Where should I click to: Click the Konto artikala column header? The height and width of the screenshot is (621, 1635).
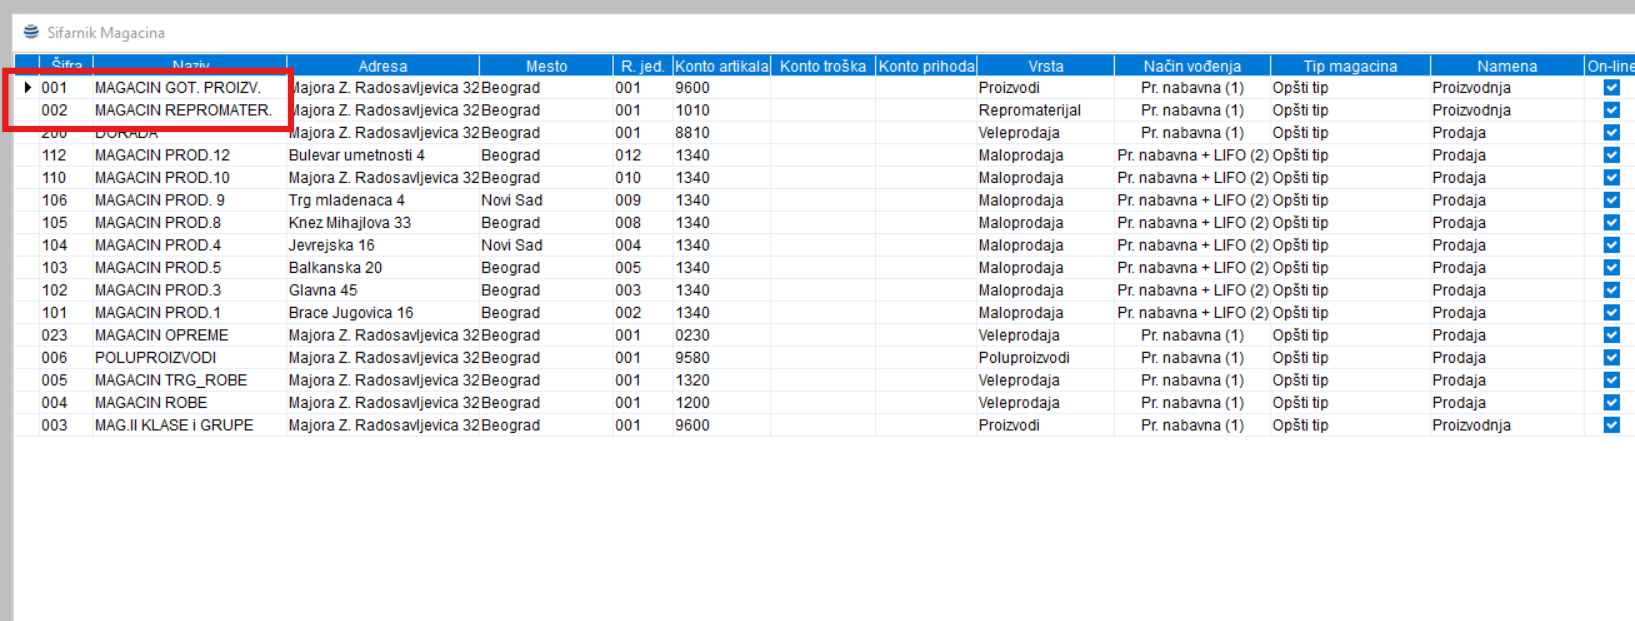(721, 66)
